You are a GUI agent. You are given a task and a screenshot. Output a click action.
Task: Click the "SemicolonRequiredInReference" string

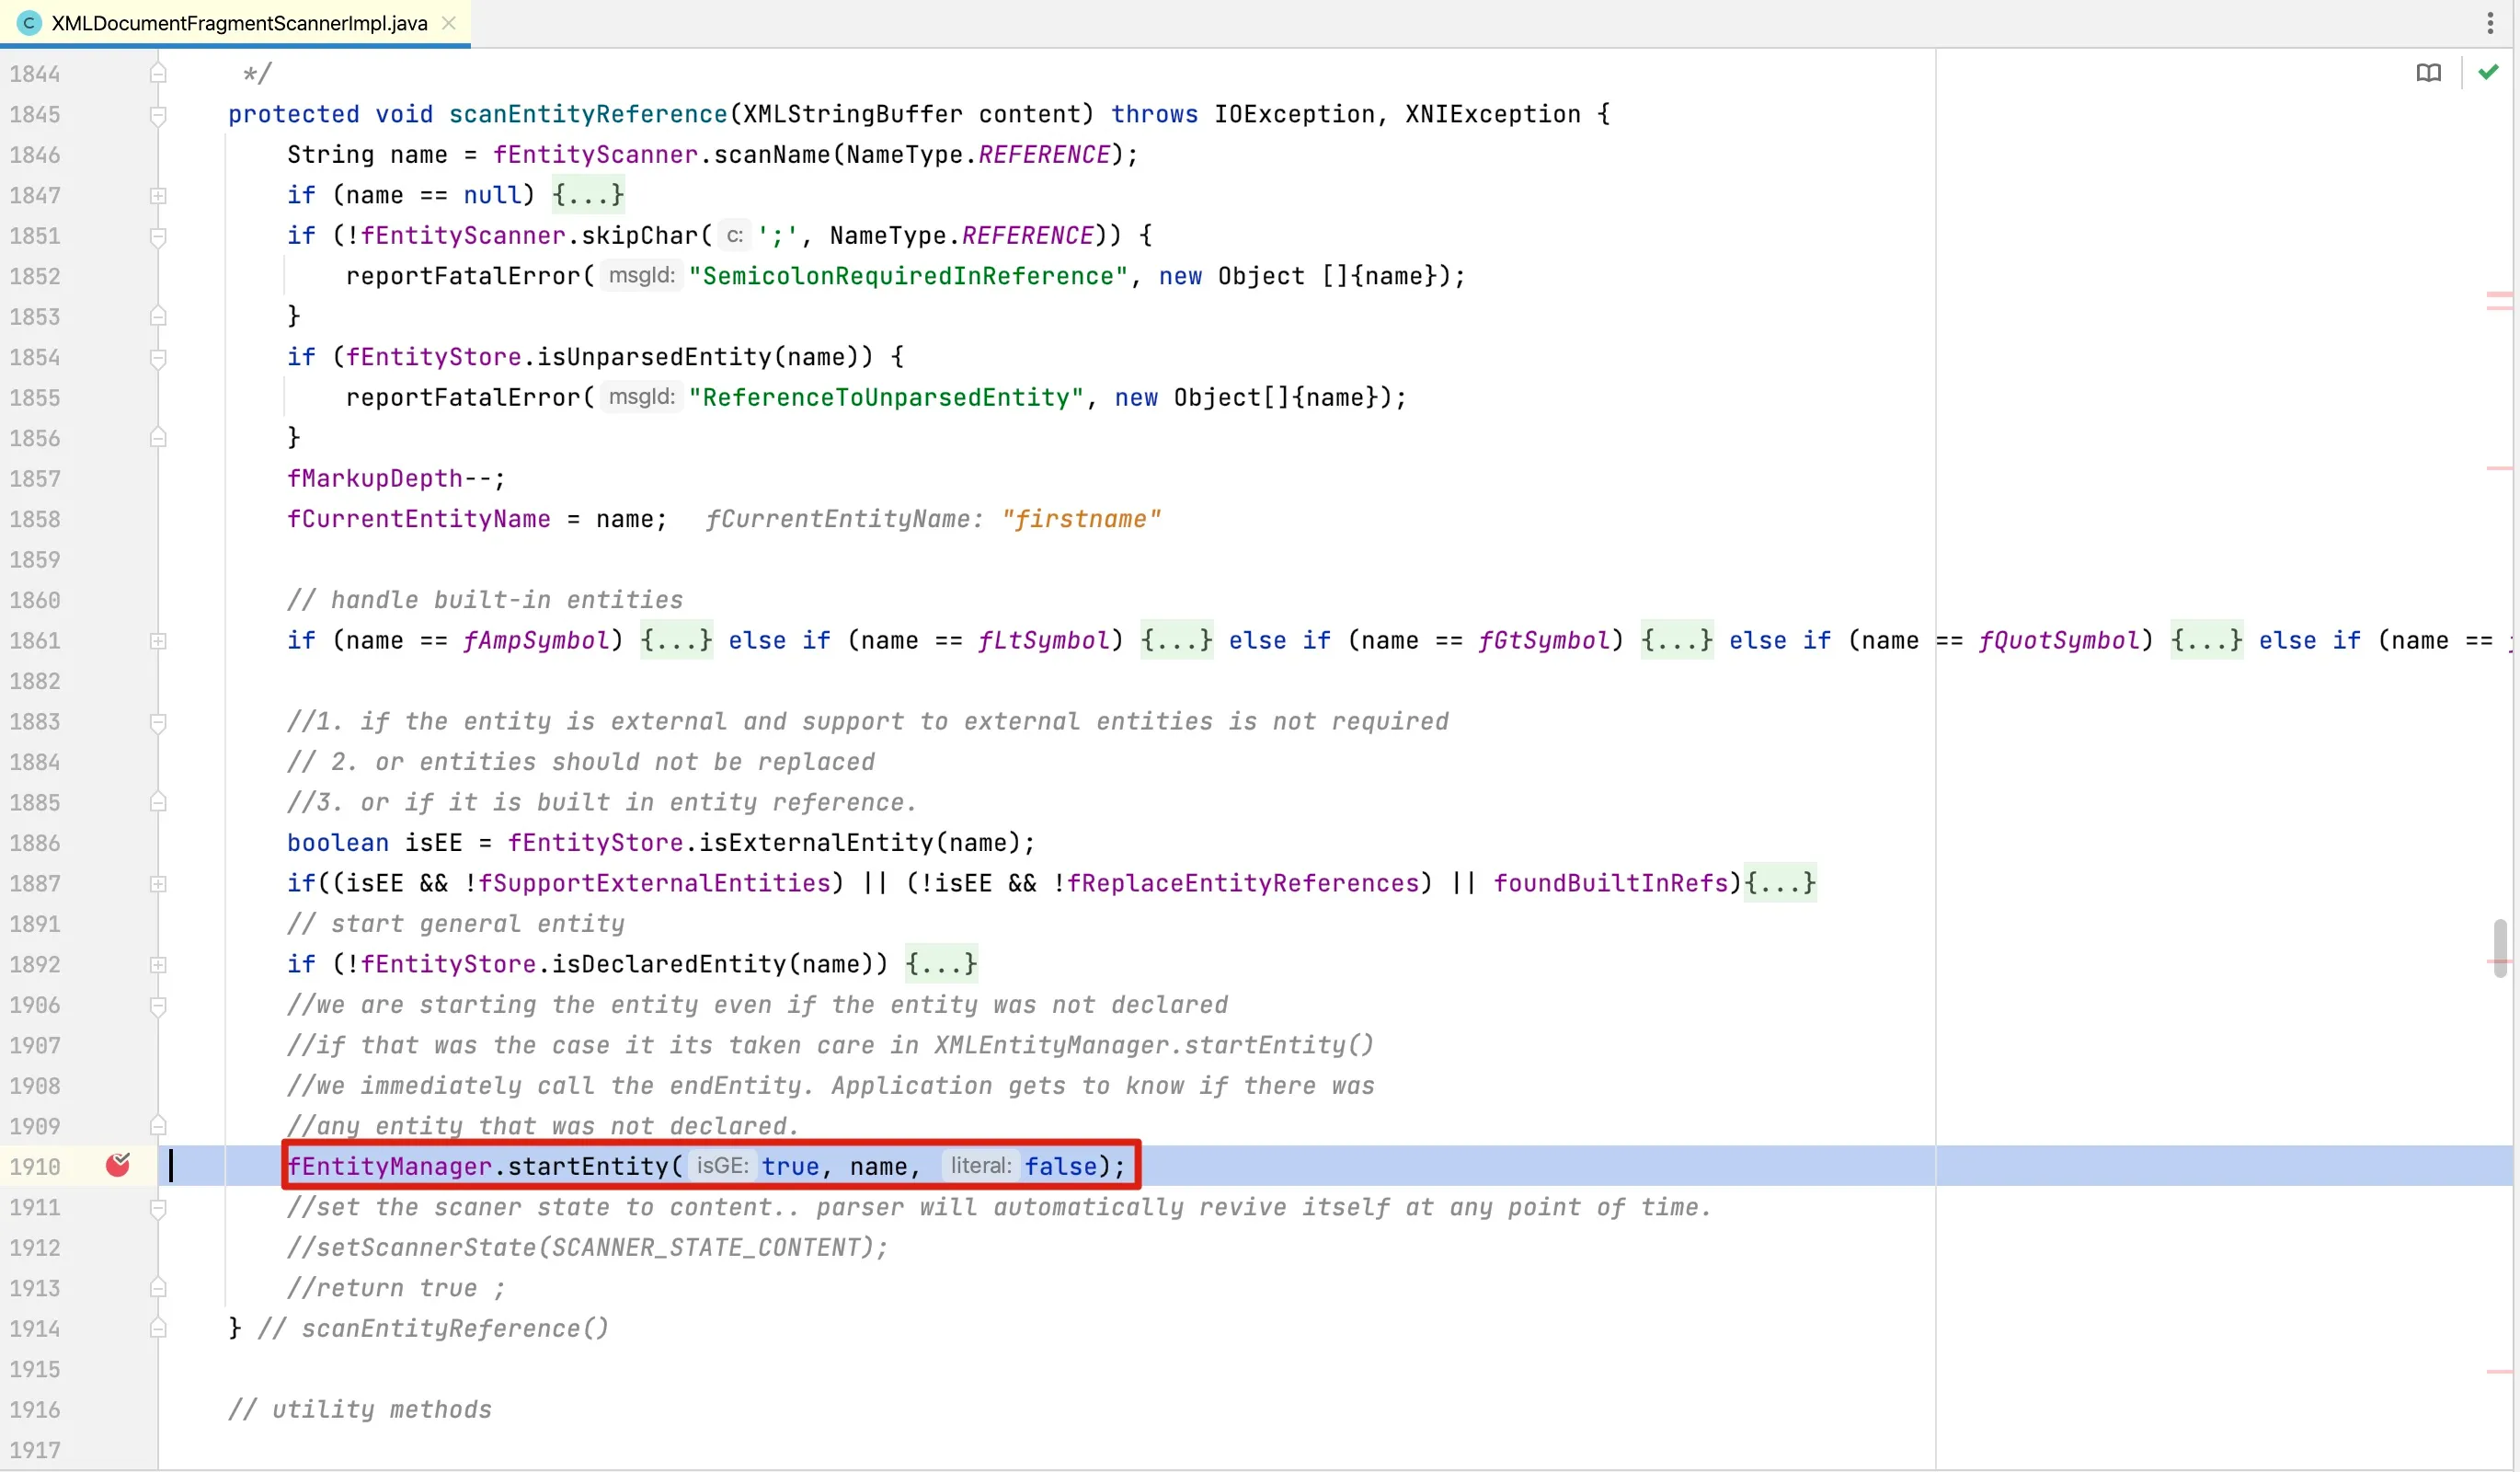[909, 276]
